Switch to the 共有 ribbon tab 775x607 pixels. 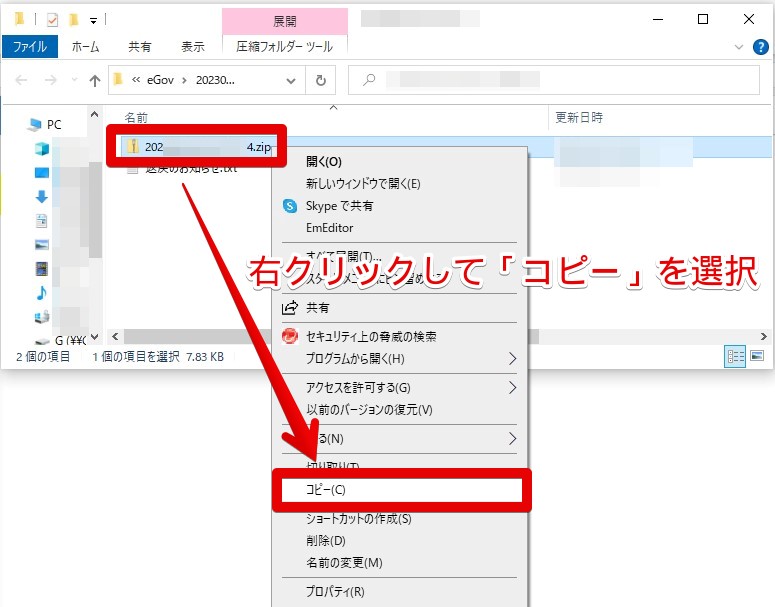pos(139,46)
